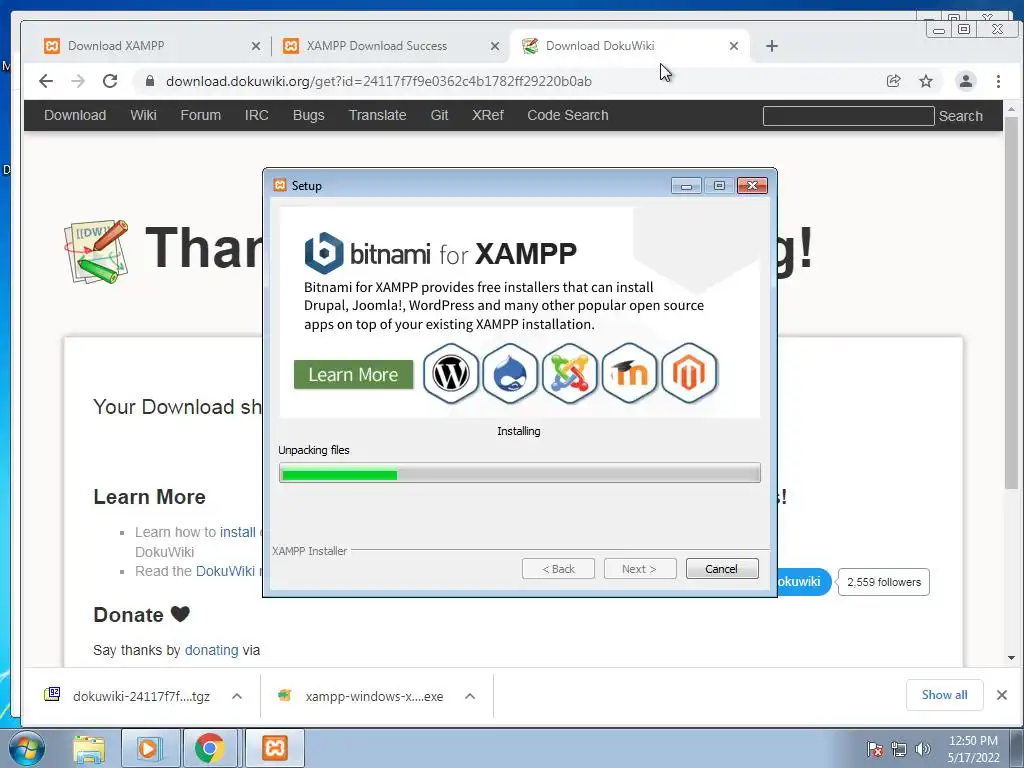Click the Joomla icon in the Bitnami banner
This screenshot has height=768, width=1024.
click(x=569, y=374)
